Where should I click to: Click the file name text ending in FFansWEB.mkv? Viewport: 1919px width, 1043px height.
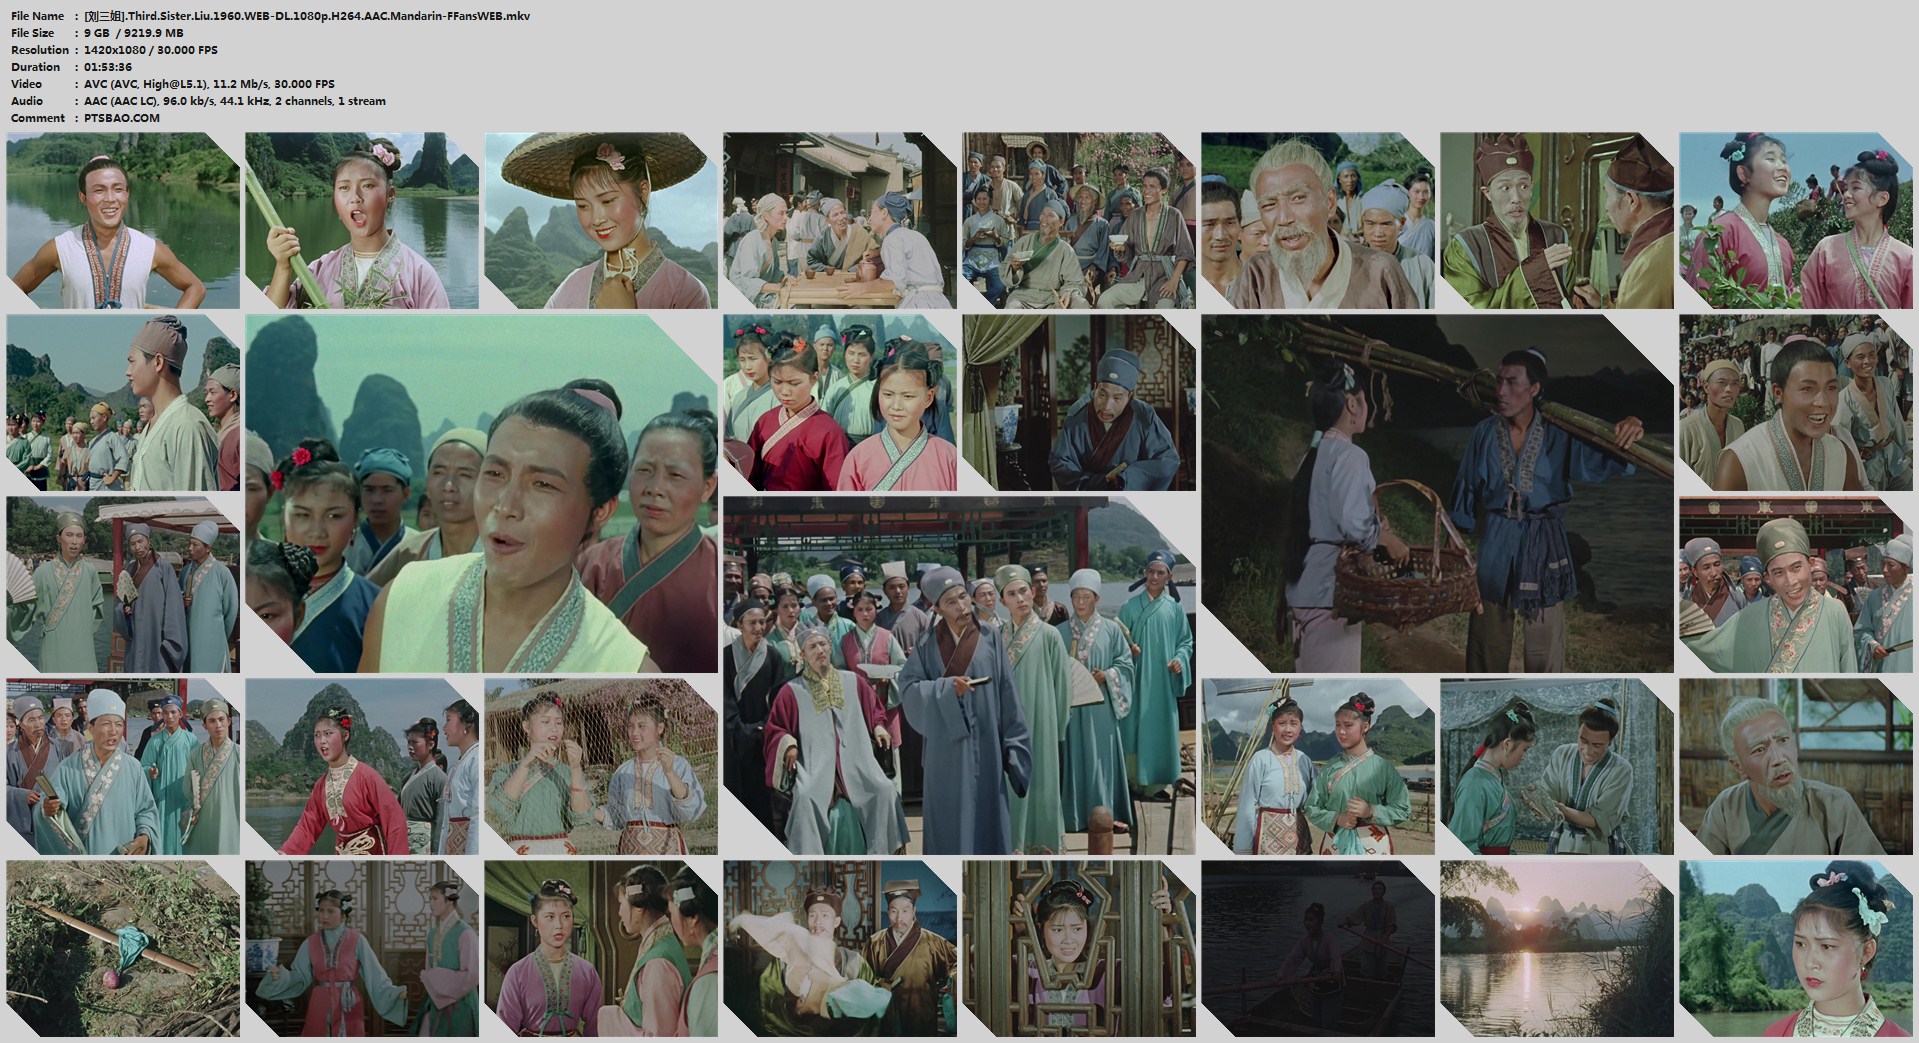click(307, 16)
